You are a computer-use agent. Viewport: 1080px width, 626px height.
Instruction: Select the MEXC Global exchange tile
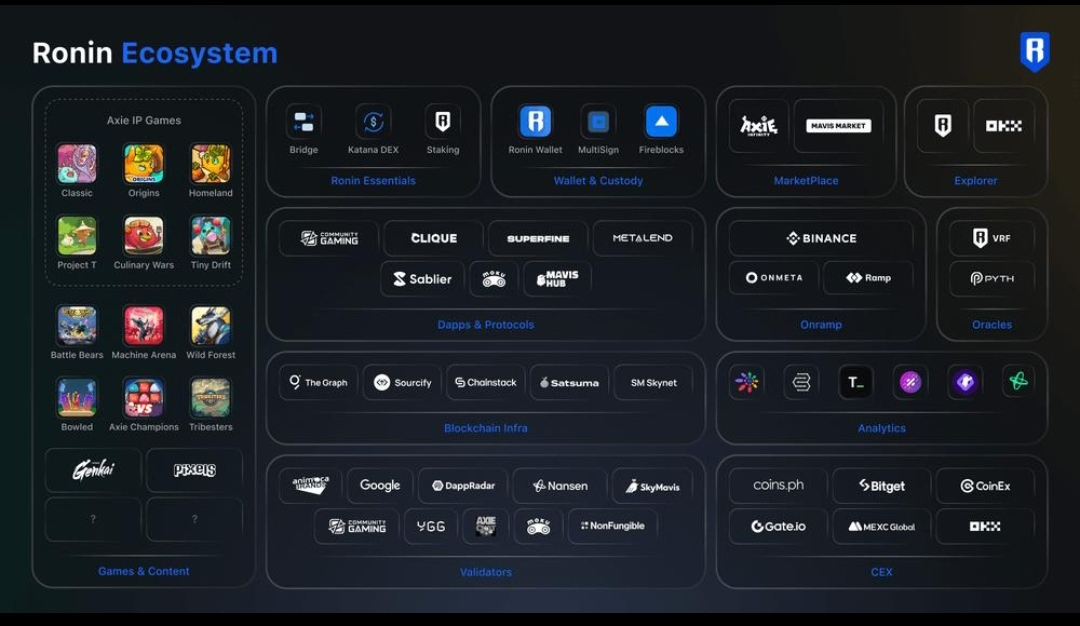pyautogui.click(x=882, y=526)
